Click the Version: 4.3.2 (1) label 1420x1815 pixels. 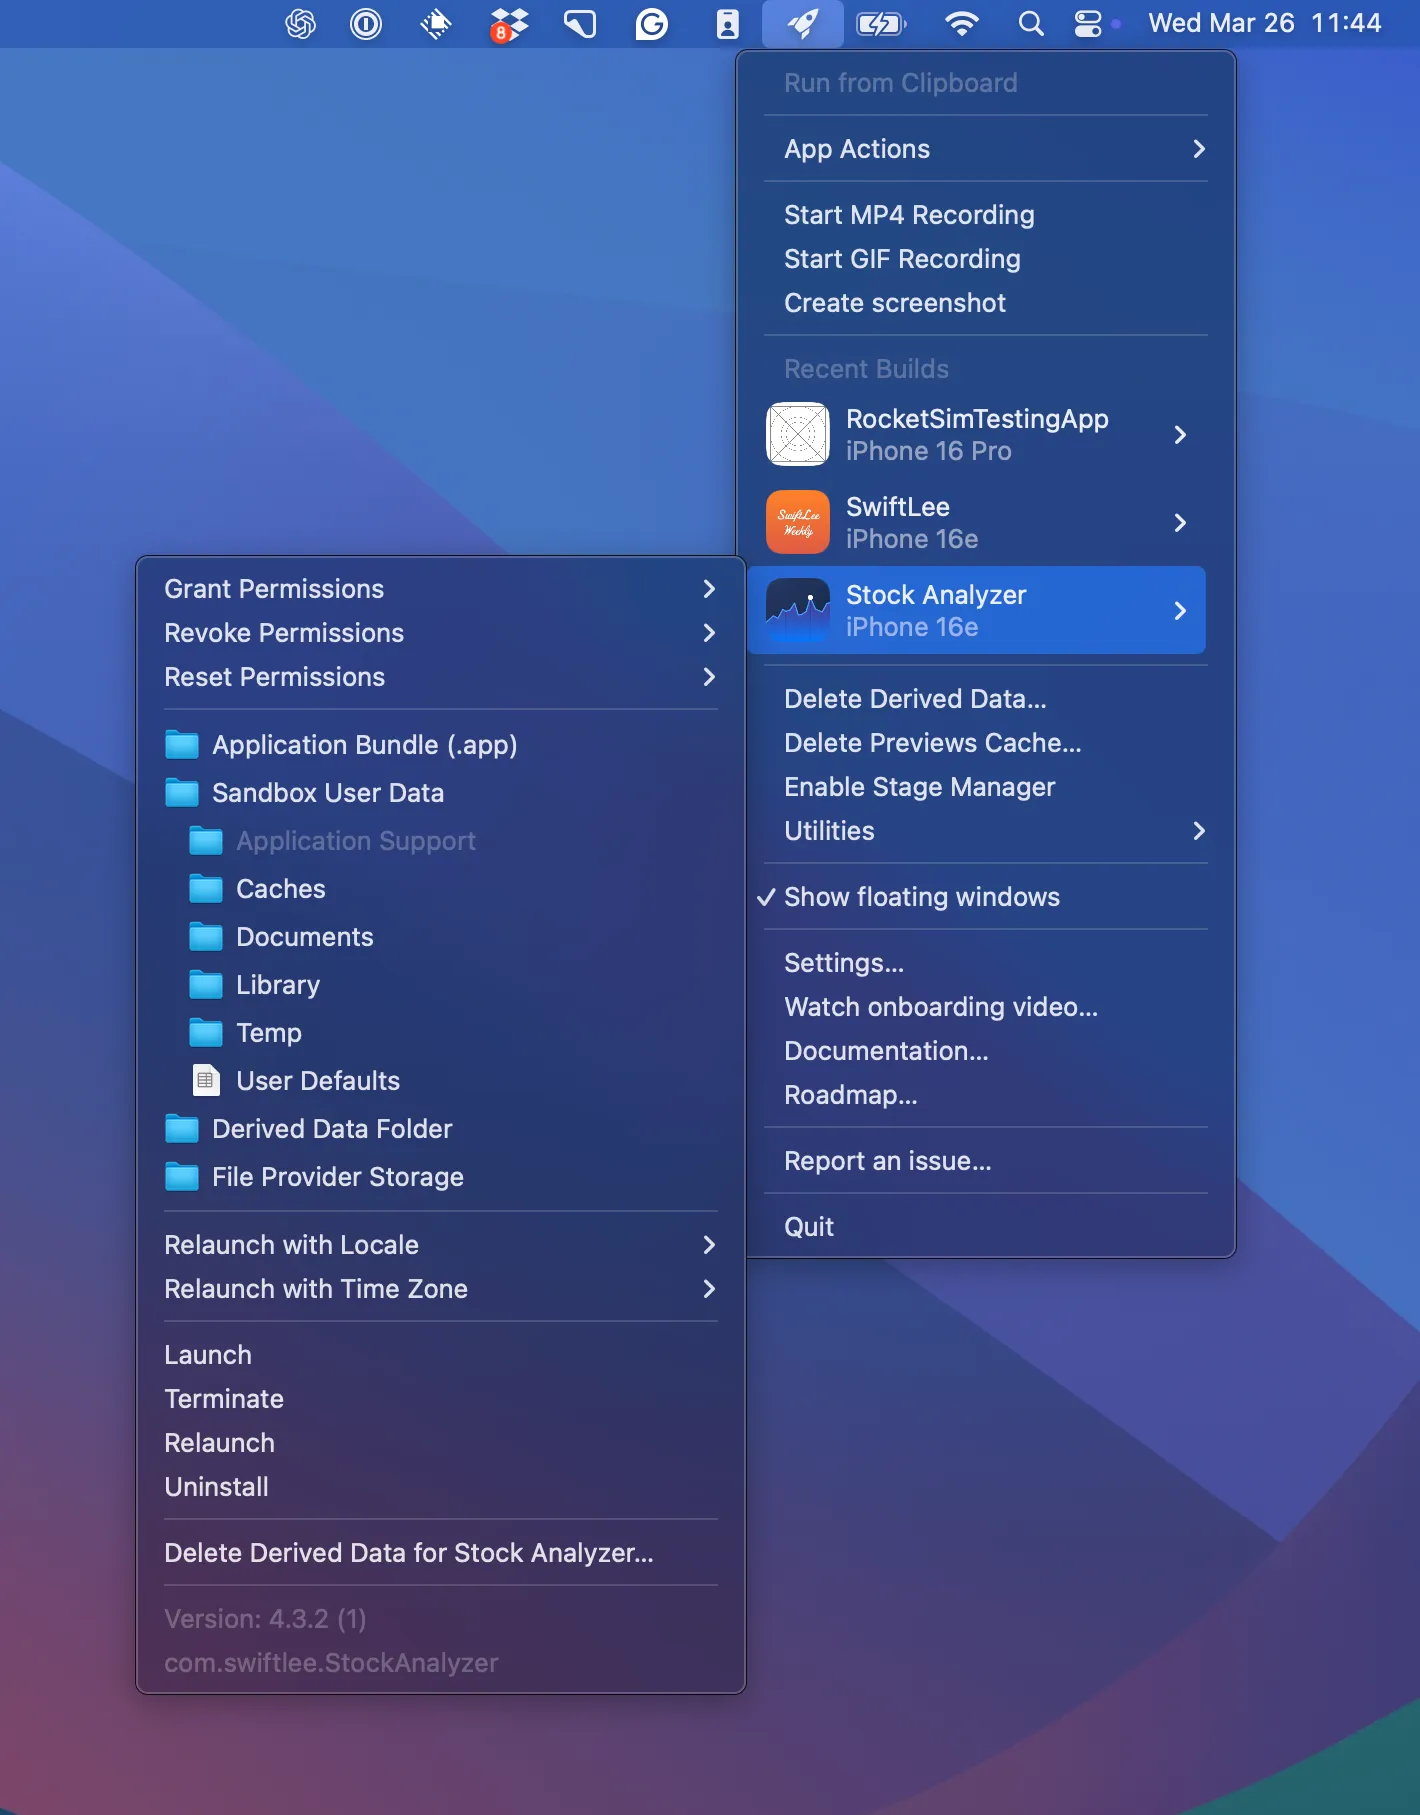pos(265,1619)
